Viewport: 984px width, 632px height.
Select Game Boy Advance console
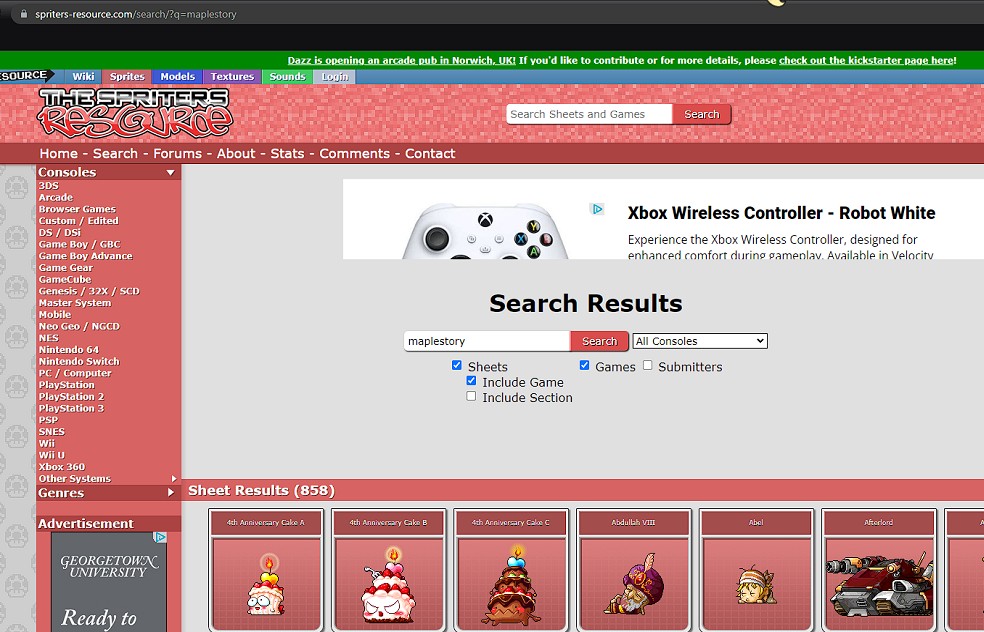click(x=85, y=256)
